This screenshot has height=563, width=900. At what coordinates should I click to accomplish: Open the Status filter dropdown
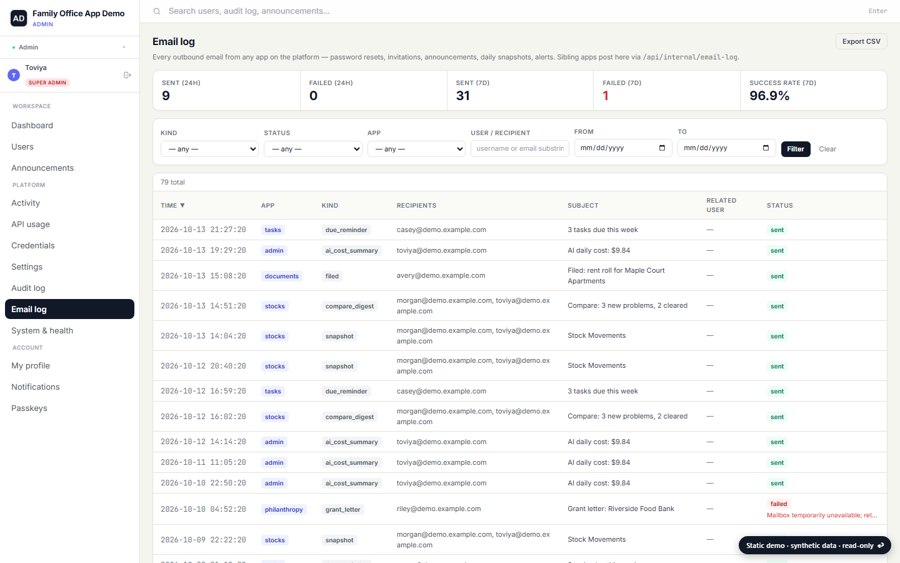(x=313, y=149)
